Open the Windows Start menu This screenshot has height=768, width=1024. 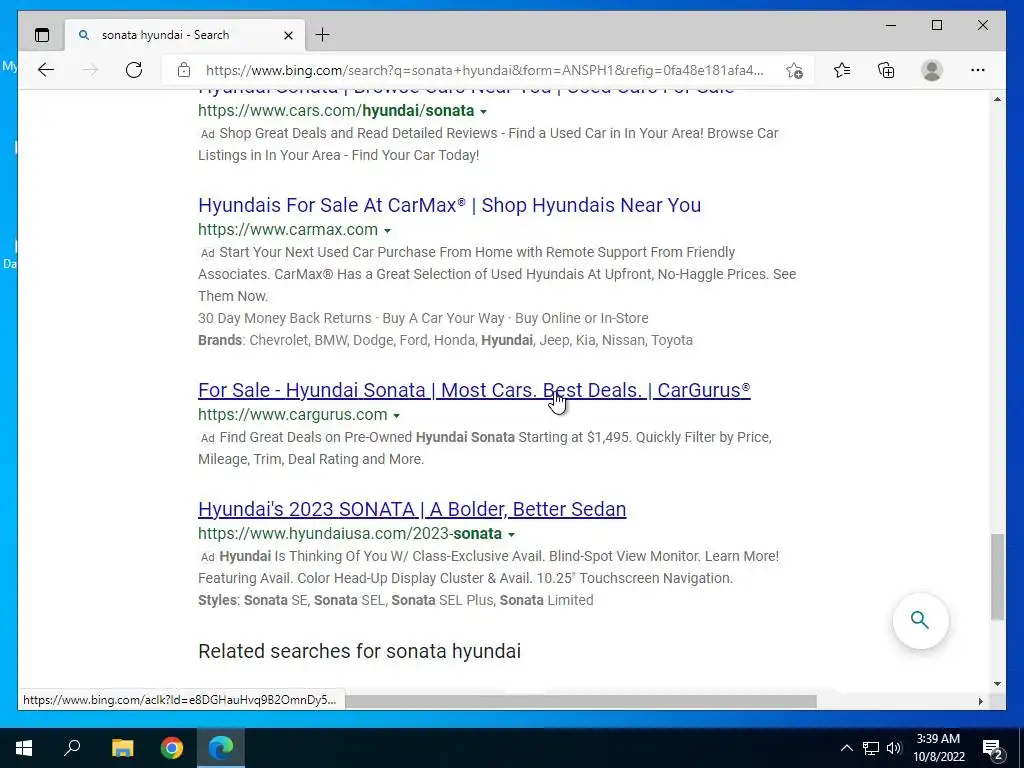24,748
